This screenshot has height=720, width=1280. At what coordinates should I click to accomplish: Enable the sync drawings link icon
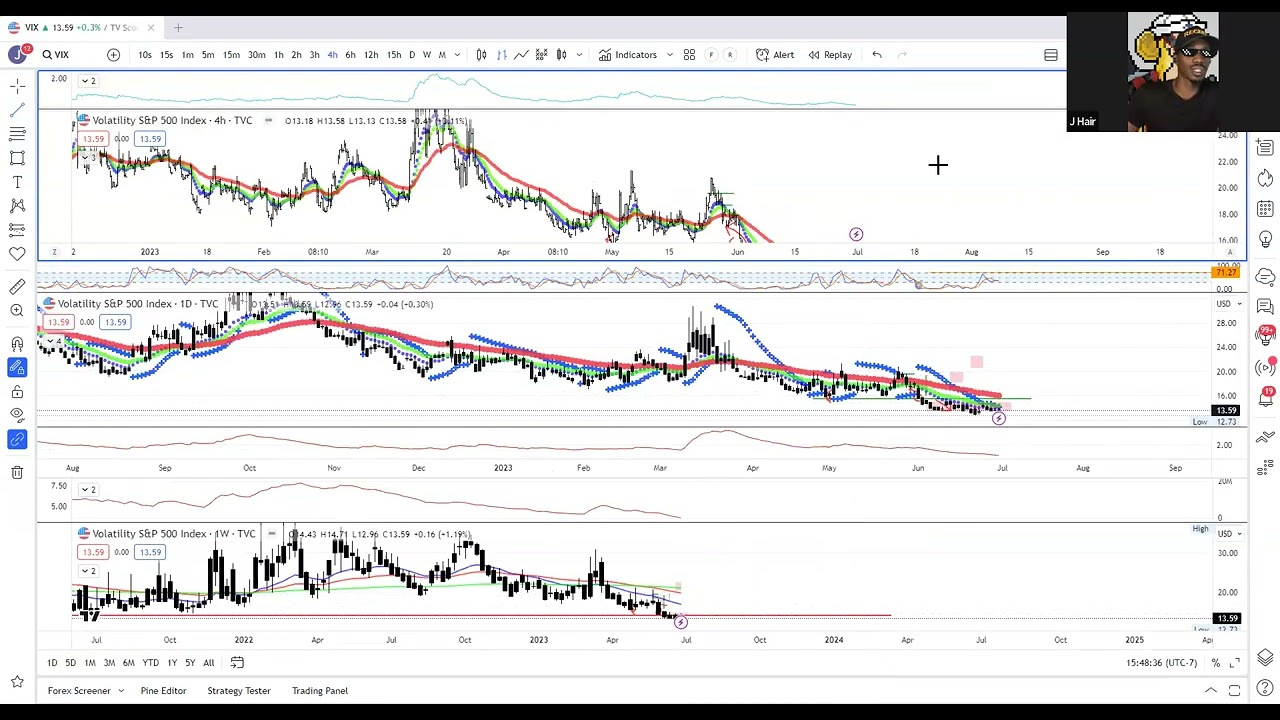[17, 439]
